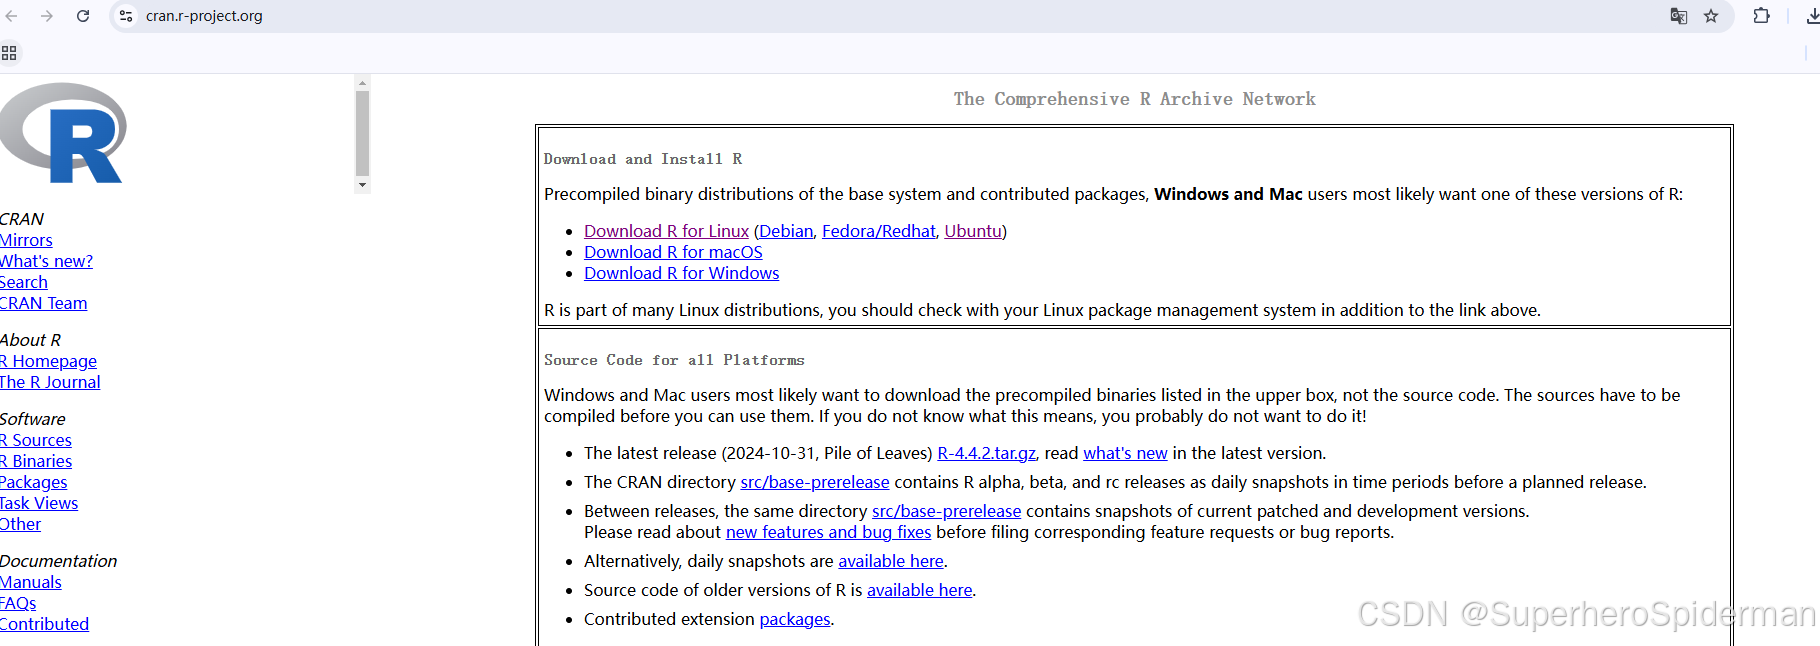This screenshot has height=646, width=1820.
Task: Open the Mirrors link
Action: (x=26, y=240)
